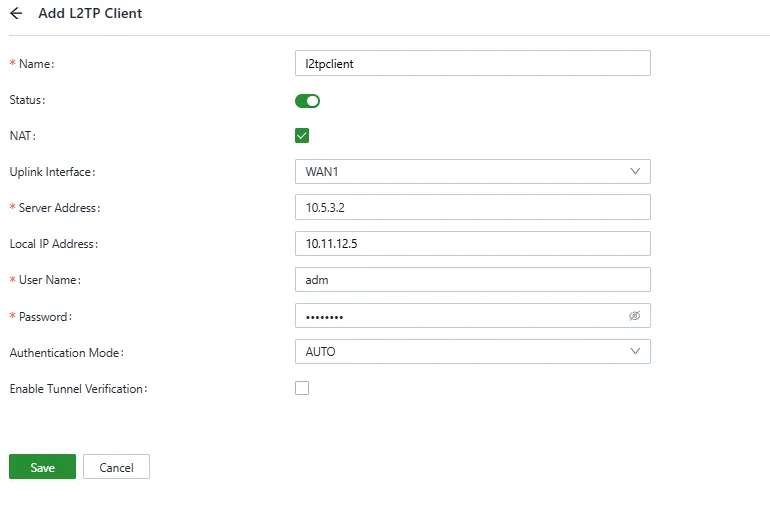Toggle the Status switch off
770x509 pixels.
[307, 101]
